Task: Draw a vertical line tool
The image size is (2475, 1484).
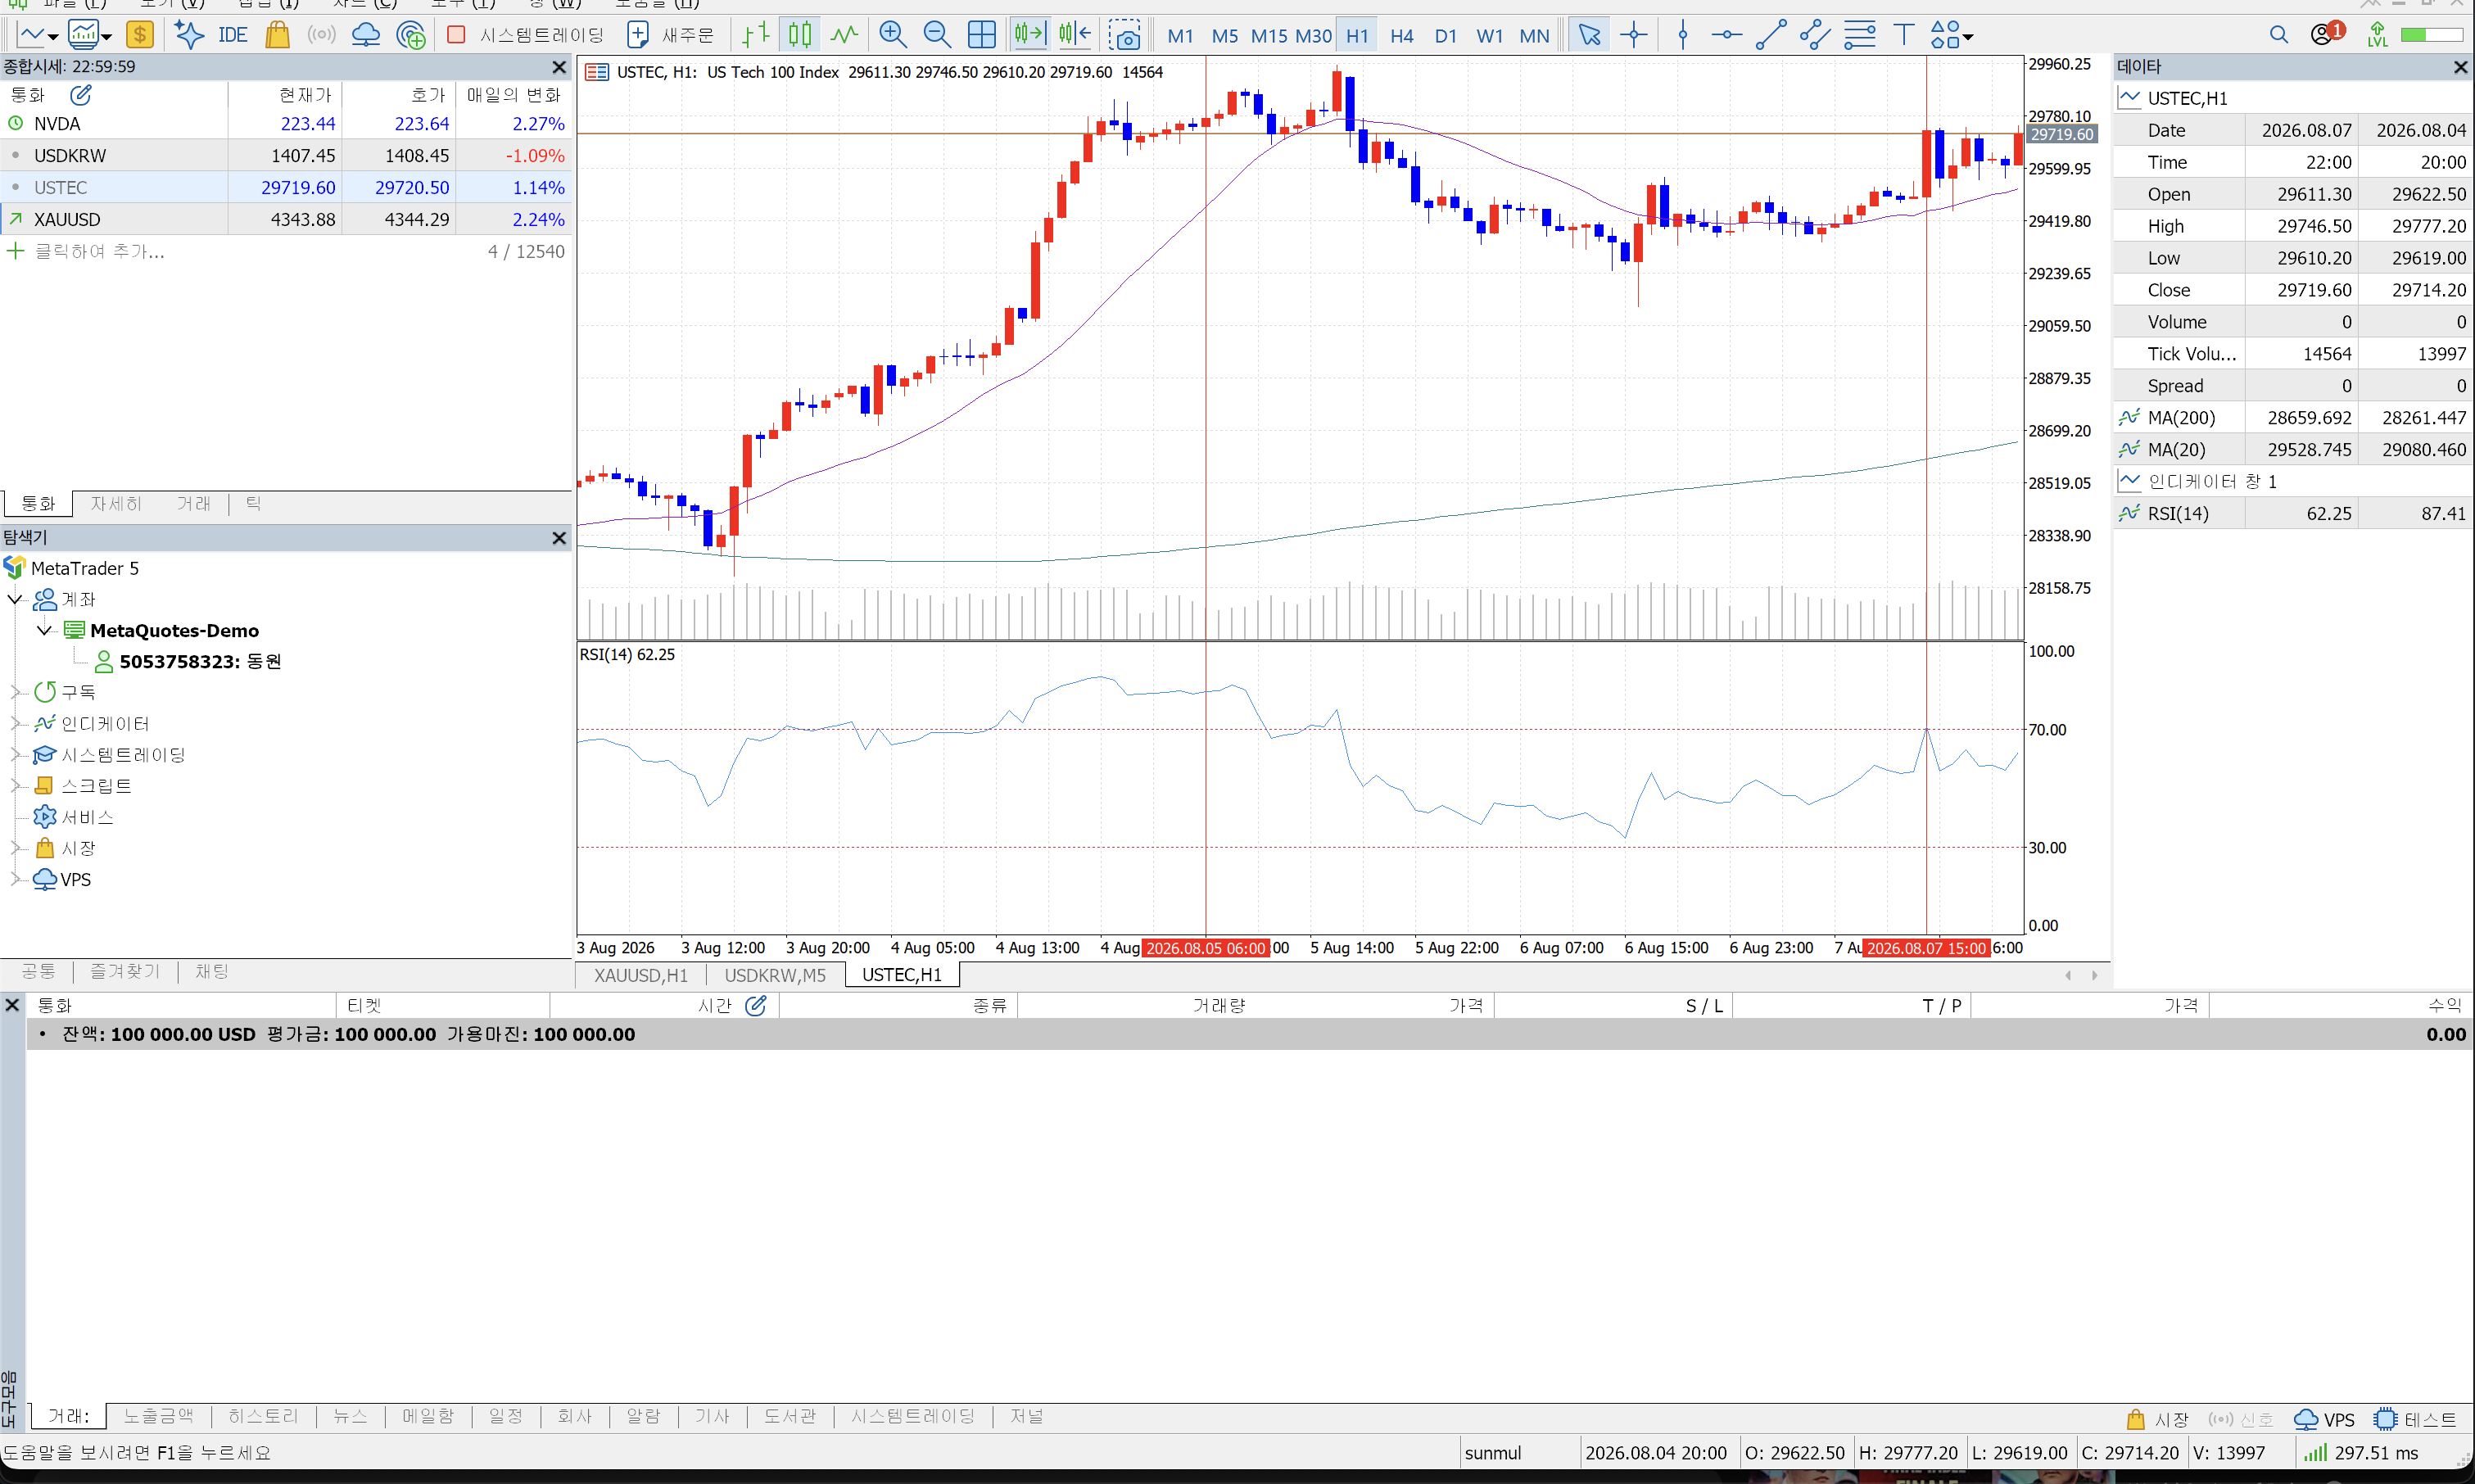Action: (1683, 35)
